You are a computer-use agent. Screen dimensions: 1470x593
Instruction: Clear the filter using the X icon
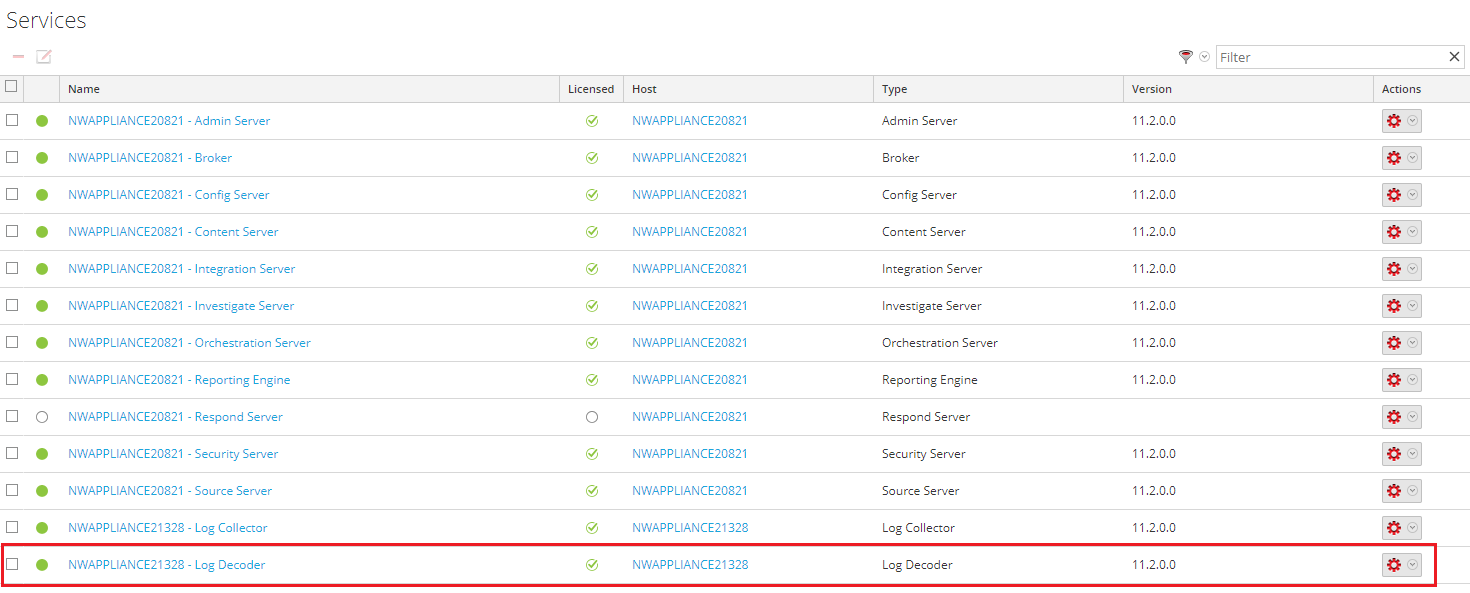pyautogui.click(x=1455, y=57)
